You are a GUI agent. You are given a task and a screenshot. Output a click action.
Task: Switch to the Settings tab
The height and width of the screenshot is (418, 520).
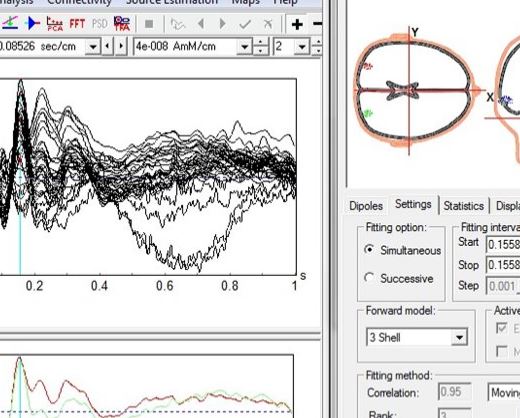point(413,204)
